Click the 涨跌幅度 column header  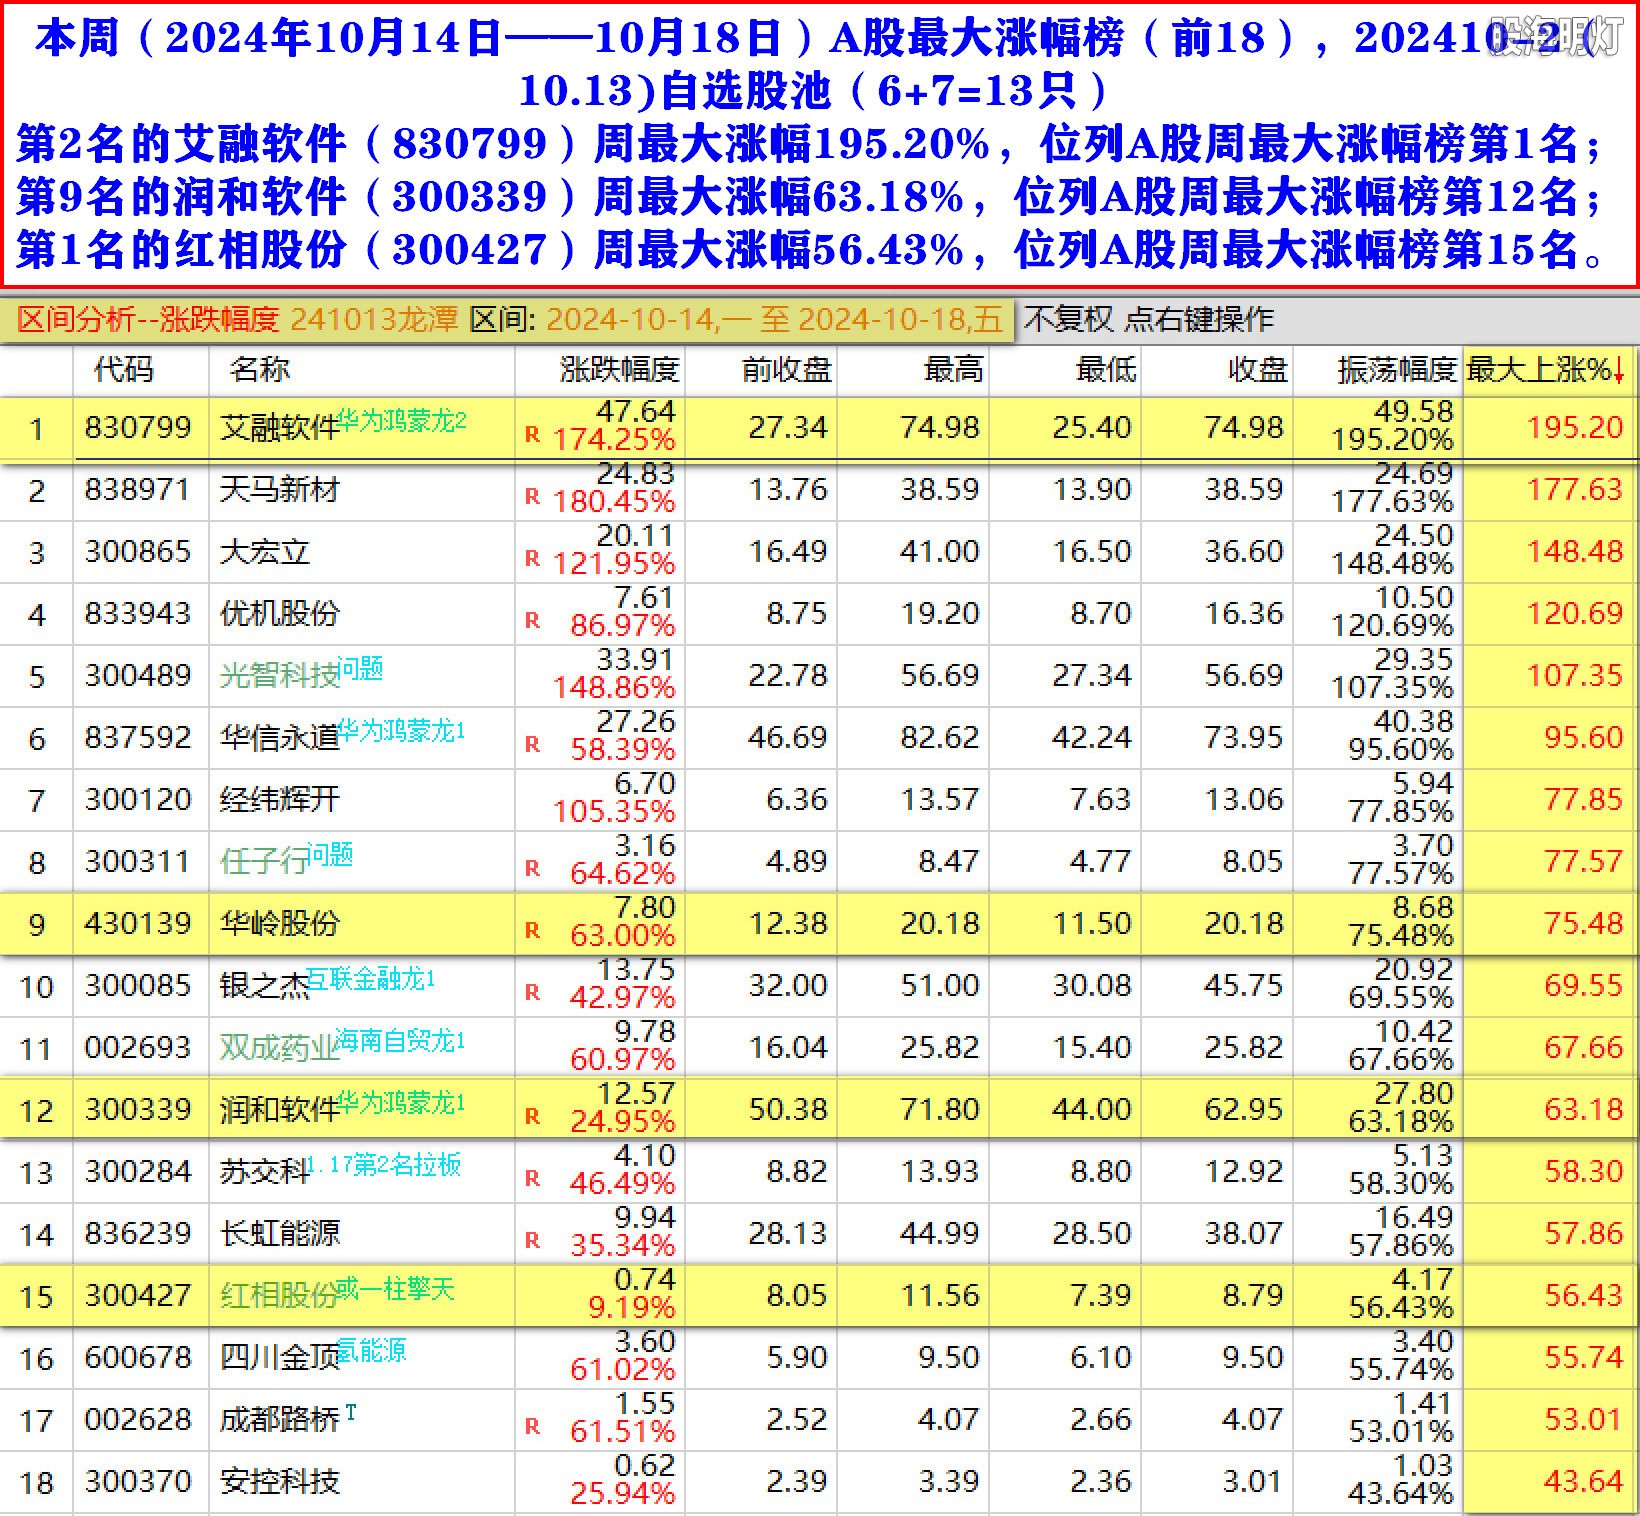(619, 370)
